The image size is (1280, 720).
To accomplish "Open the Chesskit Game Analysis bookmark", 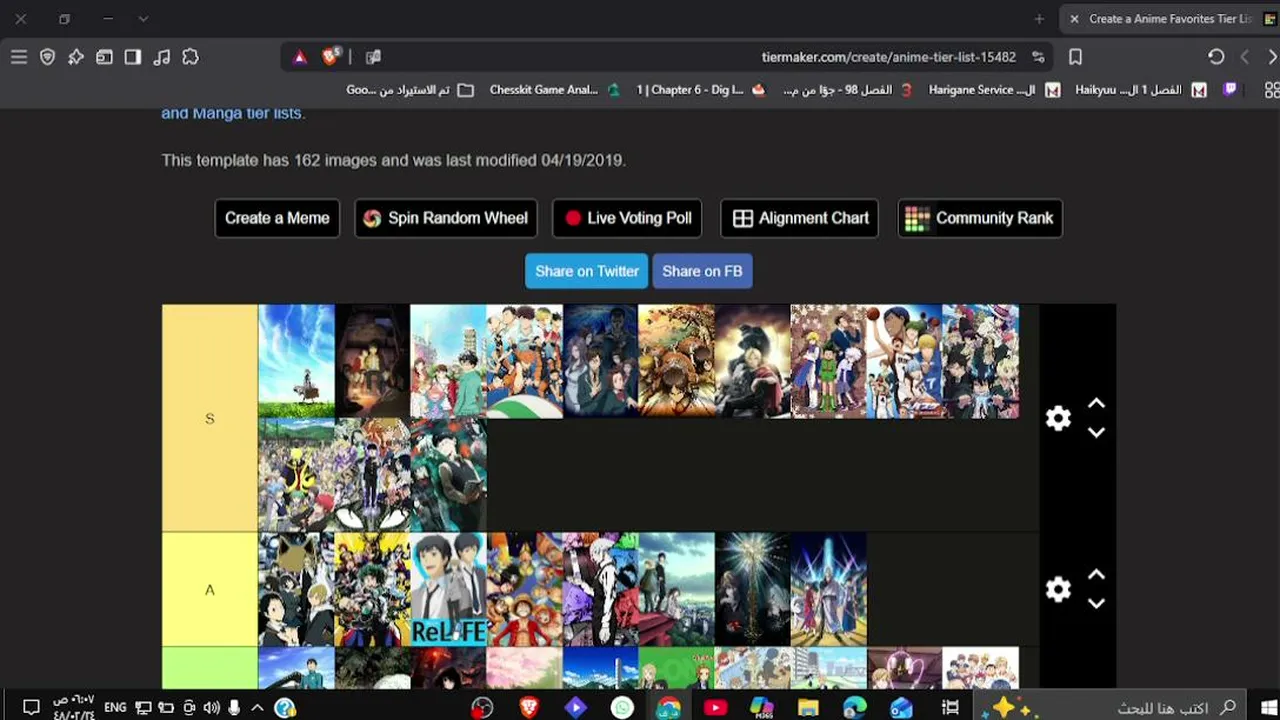I will (554, 90).
